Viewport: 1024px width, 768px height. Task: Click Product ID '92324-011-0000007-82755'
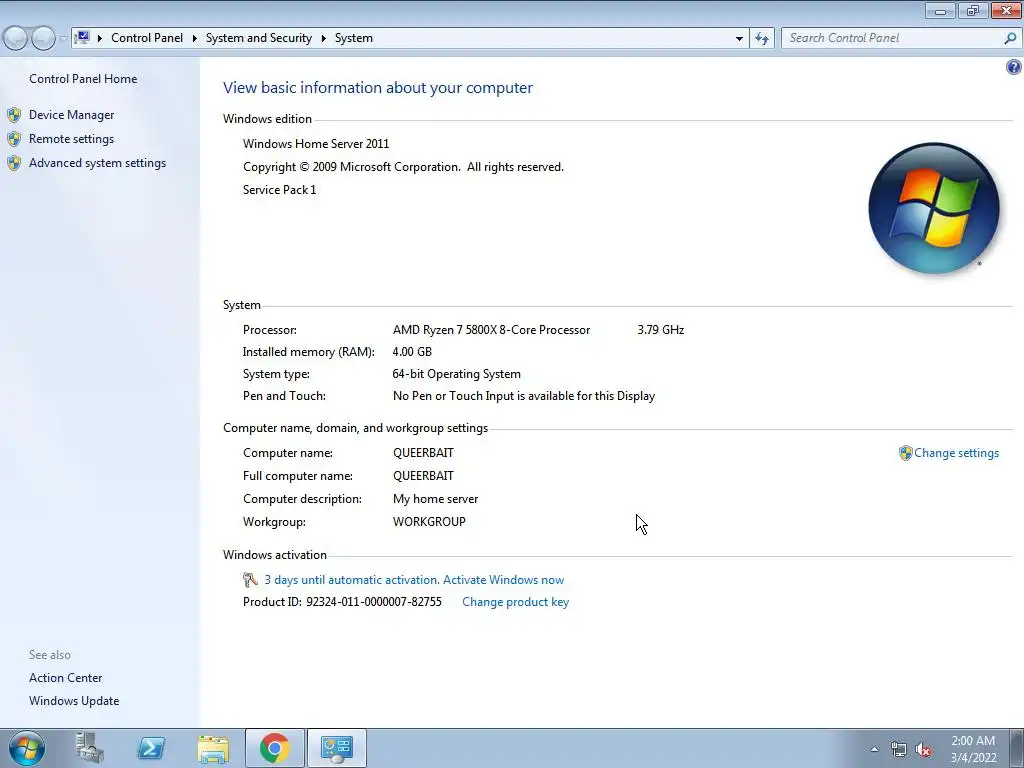374,602
